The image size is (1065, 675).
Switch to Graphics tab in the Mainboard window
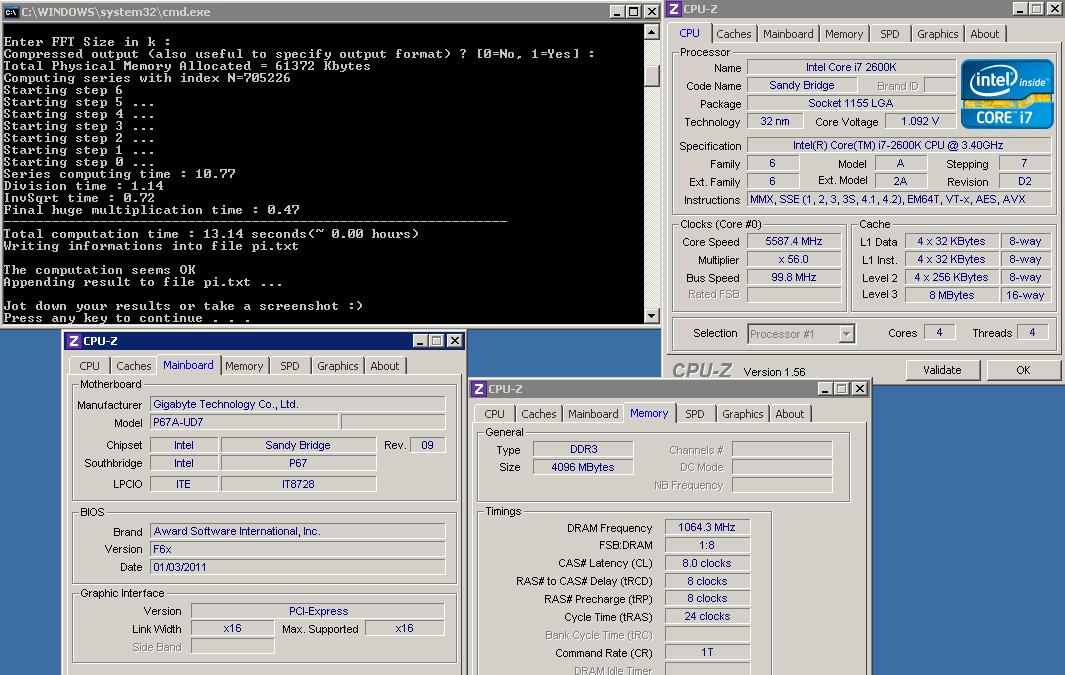point(338,366)
